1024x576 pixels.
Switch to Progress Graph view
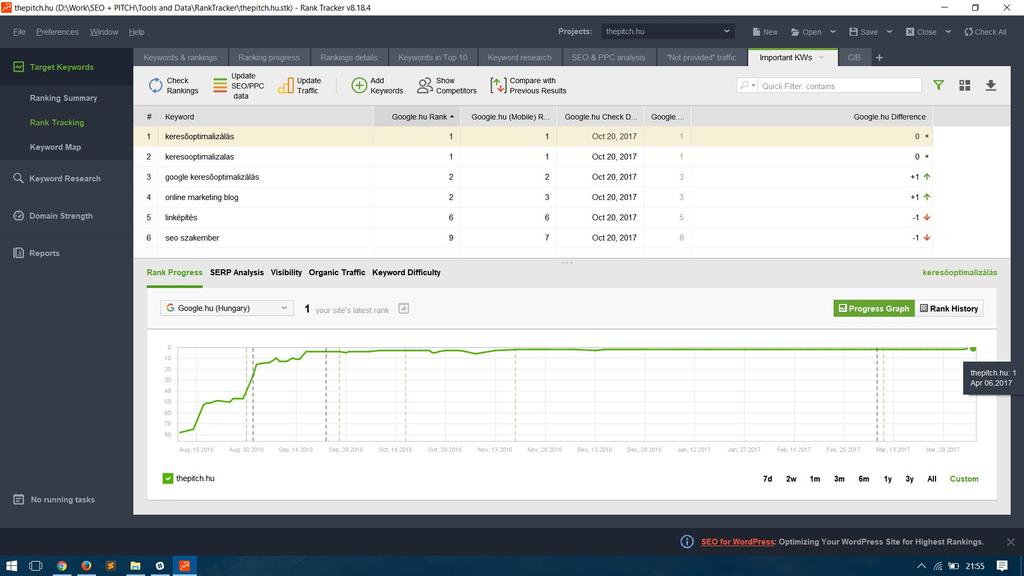click(874, 308)
